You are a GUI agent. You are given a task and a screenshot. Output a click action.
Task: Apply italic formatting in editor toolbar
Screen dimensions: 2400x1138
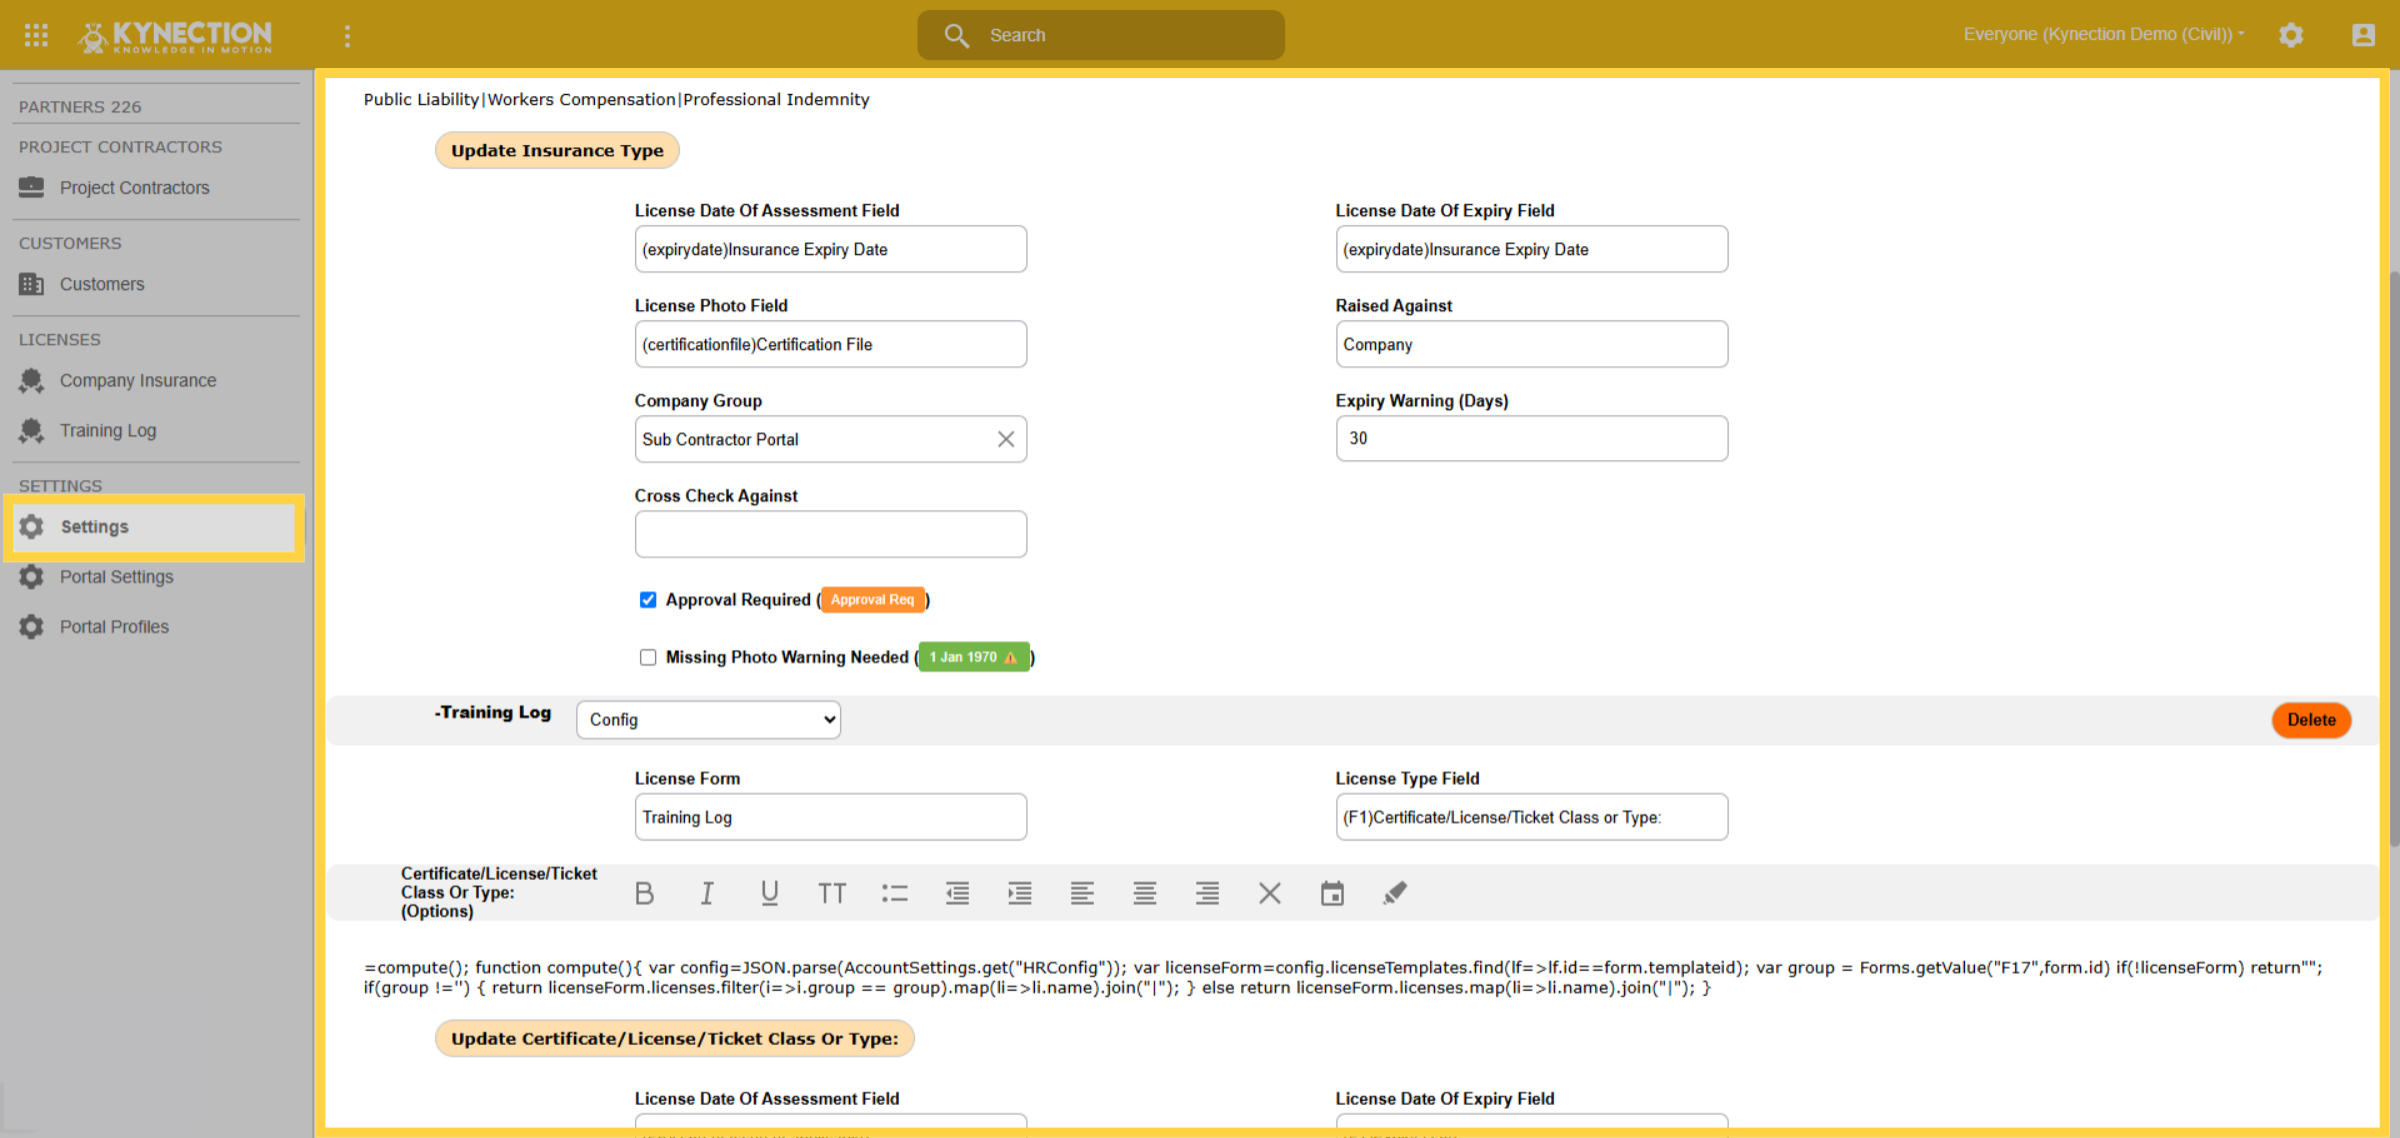(x=707, y=893)
